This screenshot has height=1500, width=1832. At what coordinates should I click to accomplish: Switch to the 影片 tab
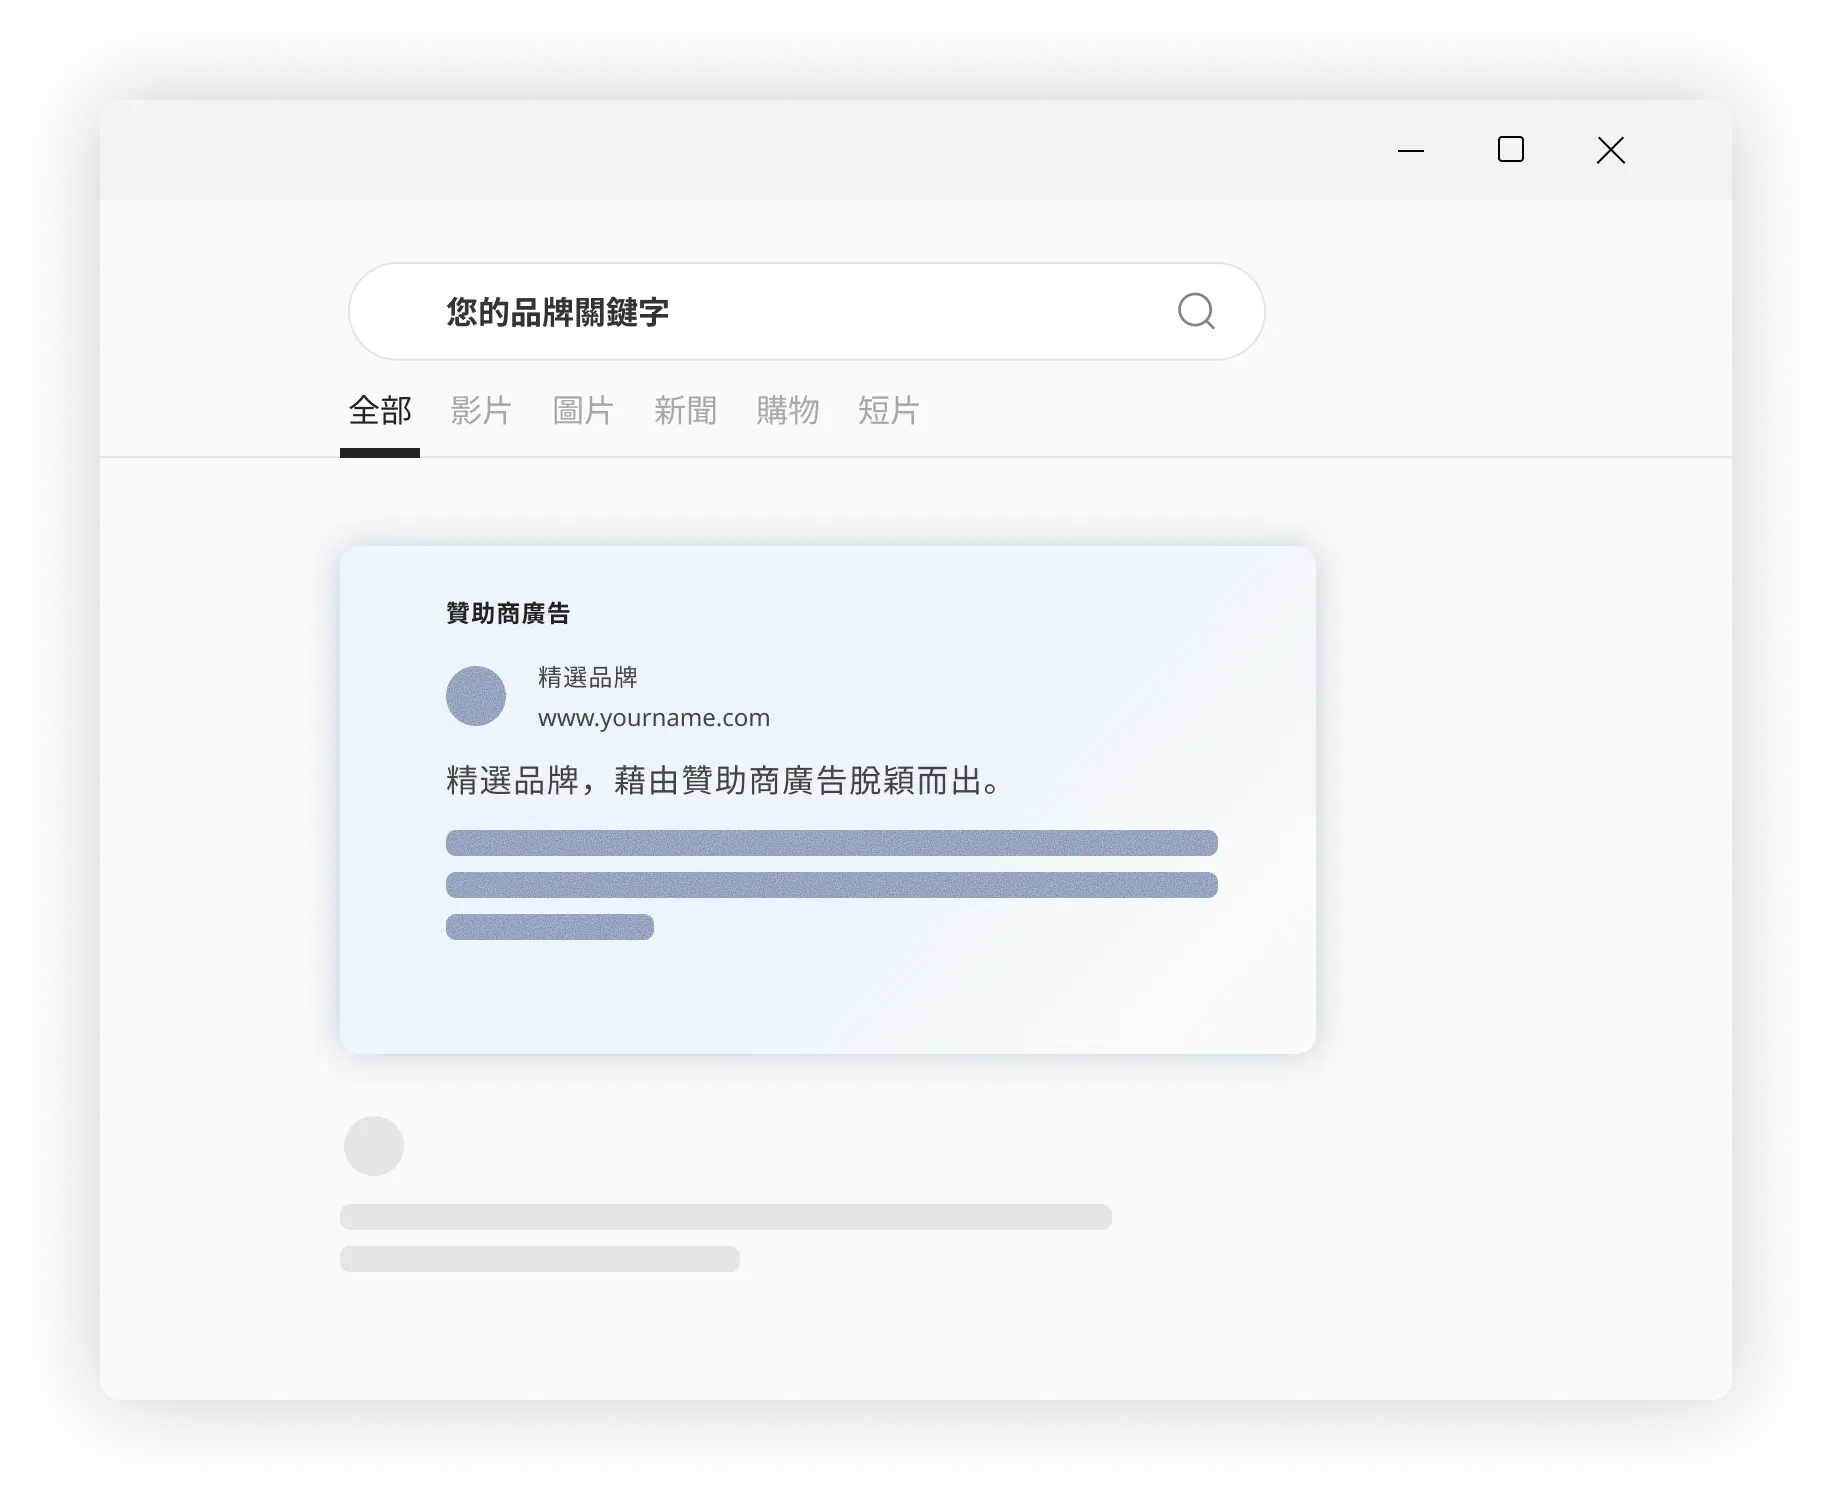click(481, 411)
